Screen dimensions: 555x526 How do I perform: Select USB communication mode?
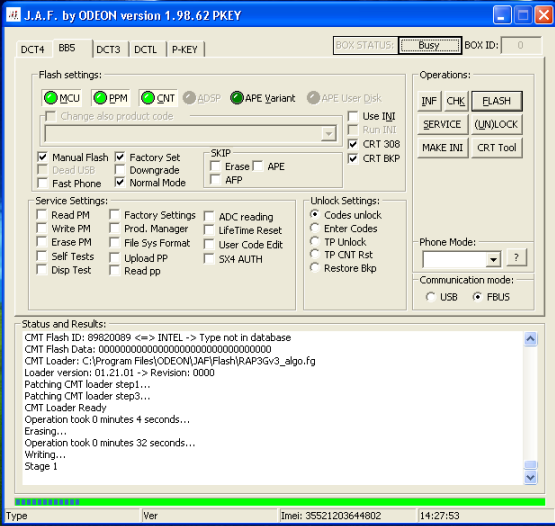tap(430, 297)
